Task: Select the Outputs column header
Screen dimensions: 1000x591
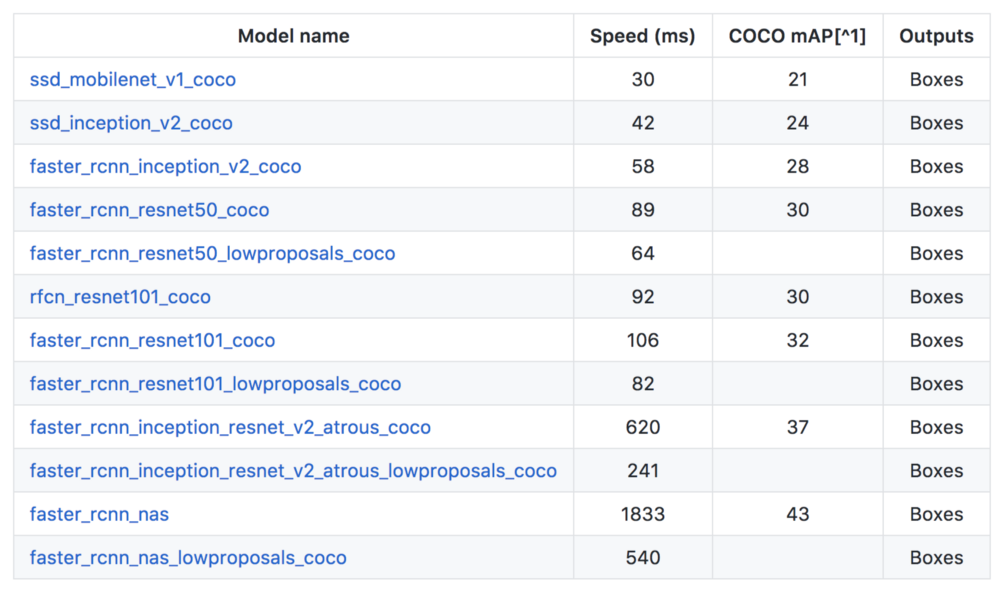Action: (x=936, y=37)
